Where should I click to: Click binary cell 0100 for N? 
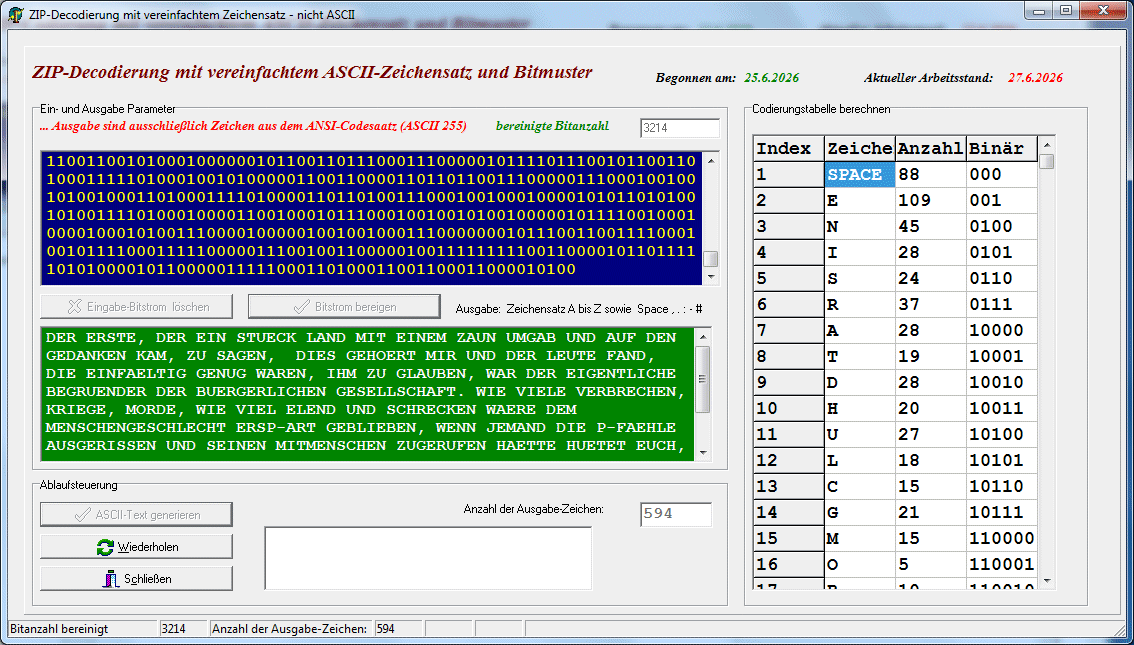(x=1002, y=226)
